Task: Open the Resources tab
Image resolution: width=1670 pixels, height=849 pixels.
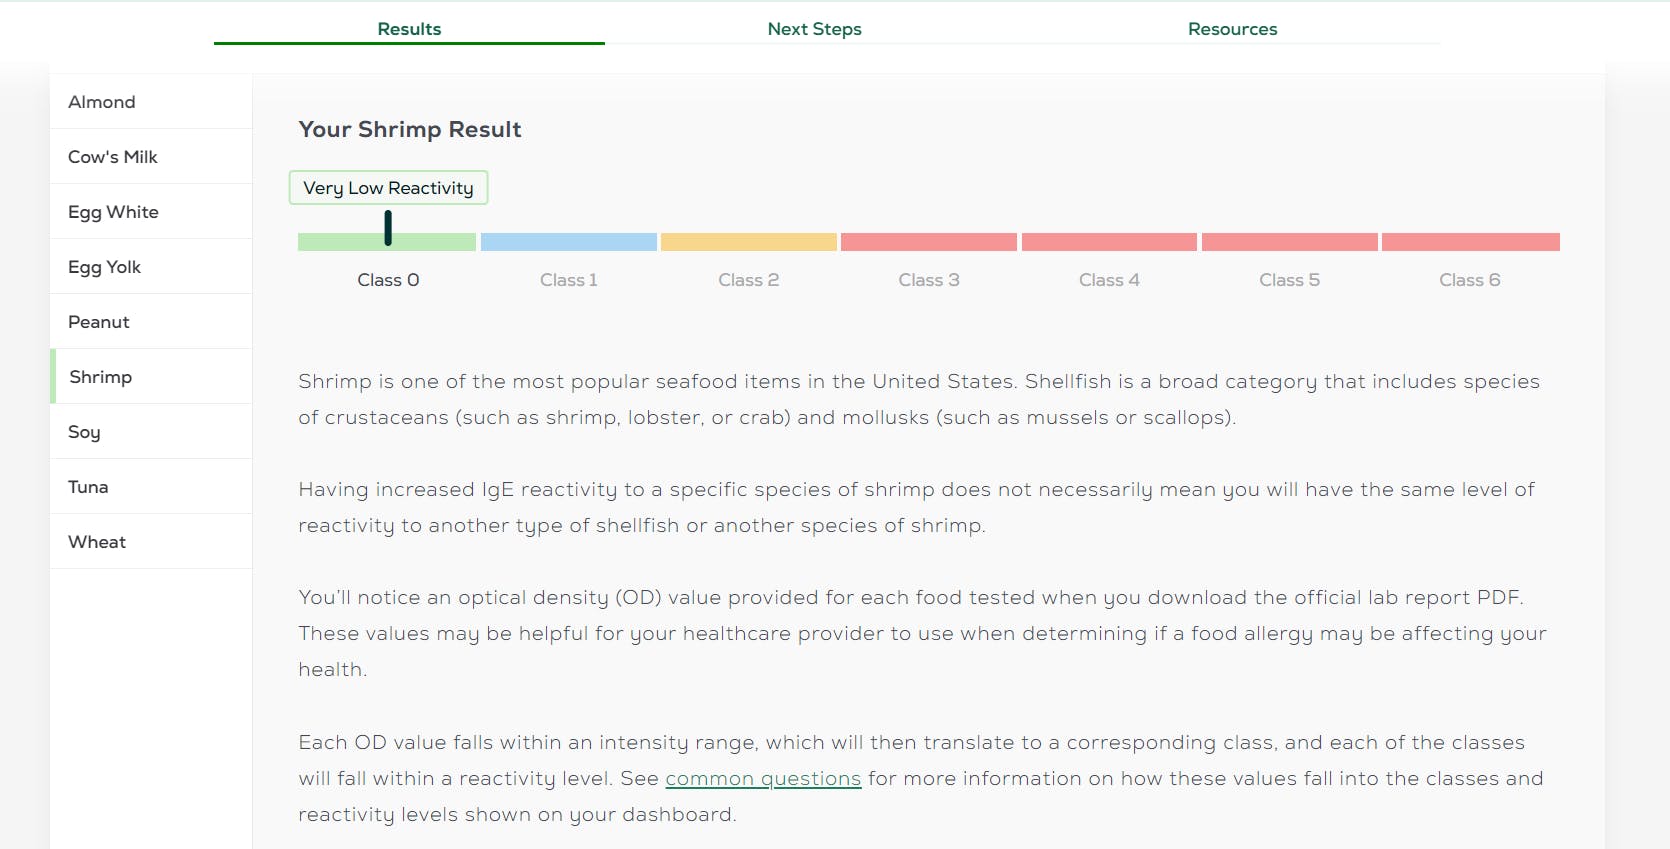Action: (1232, 29)
